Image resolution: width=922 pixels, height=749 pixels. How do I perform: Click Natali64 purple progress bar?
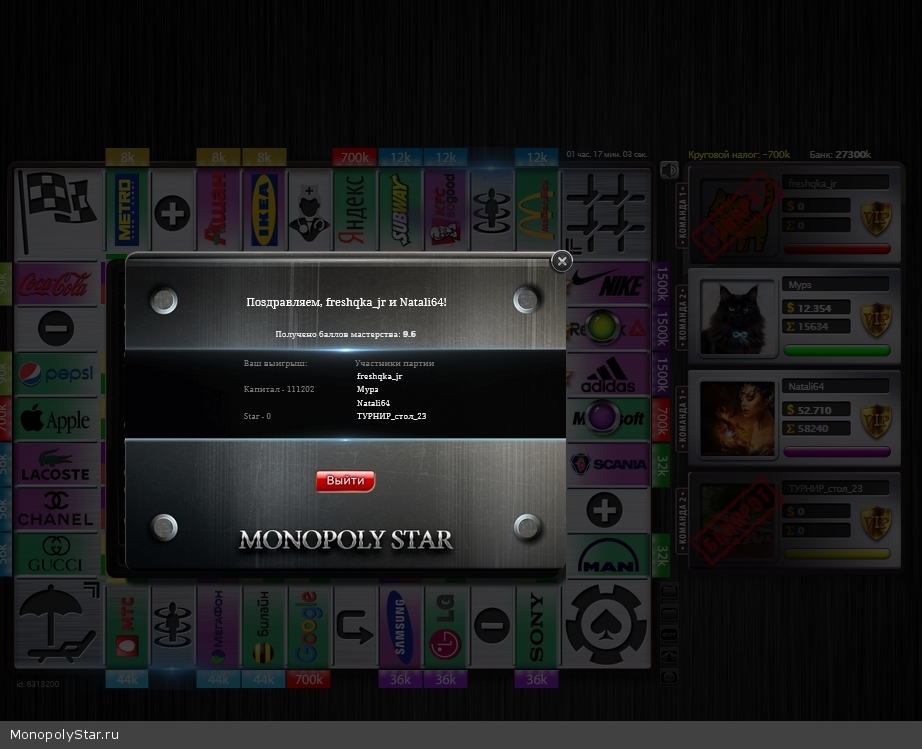(x=836, y=452)
